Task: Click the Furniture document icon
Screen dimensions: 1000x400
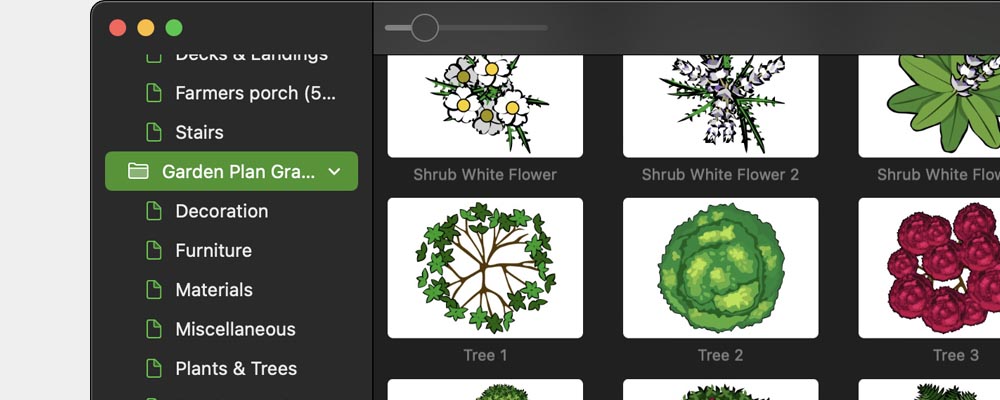Action: (x=154, y=250)
